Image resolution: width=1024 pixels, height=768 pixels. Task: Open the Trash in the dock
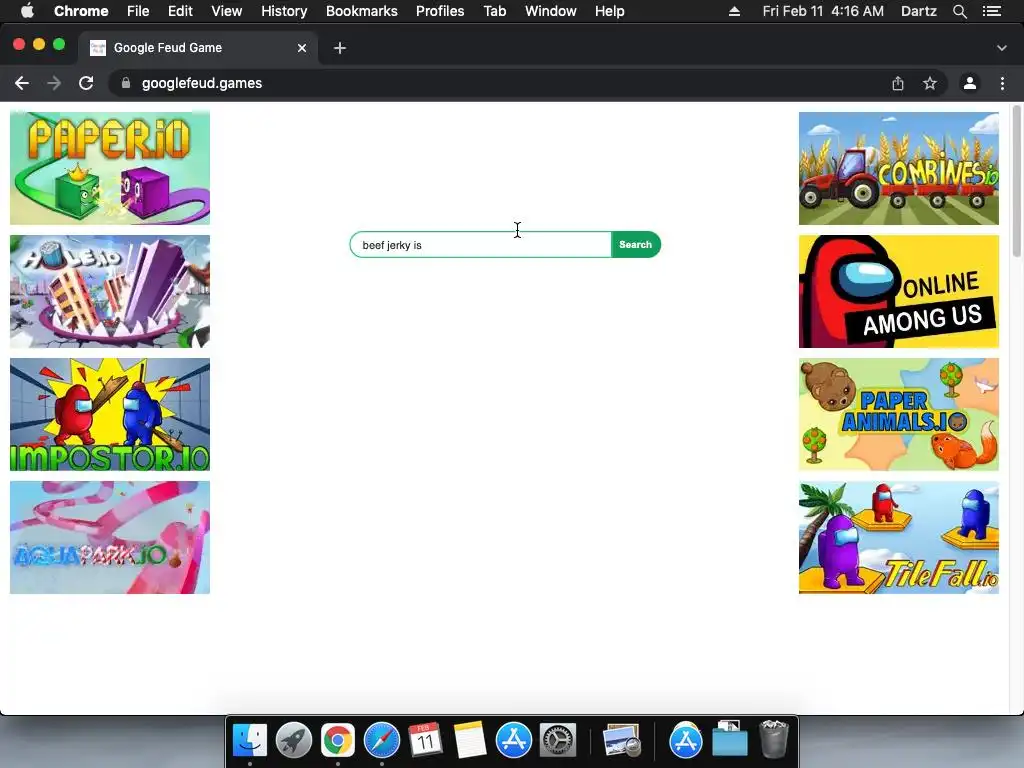[x=774, y=739]
